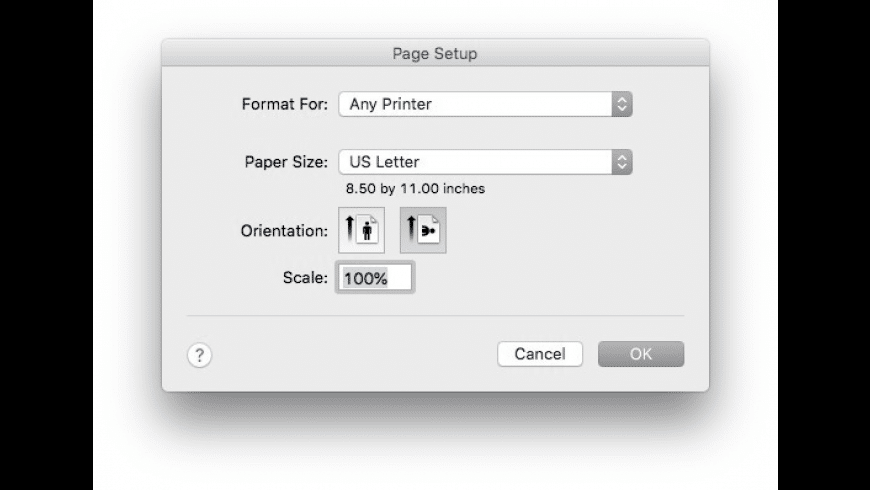This screenshot has width=870, height=490.
Task: Click the person figure in portrait icon
Action: 366,233
